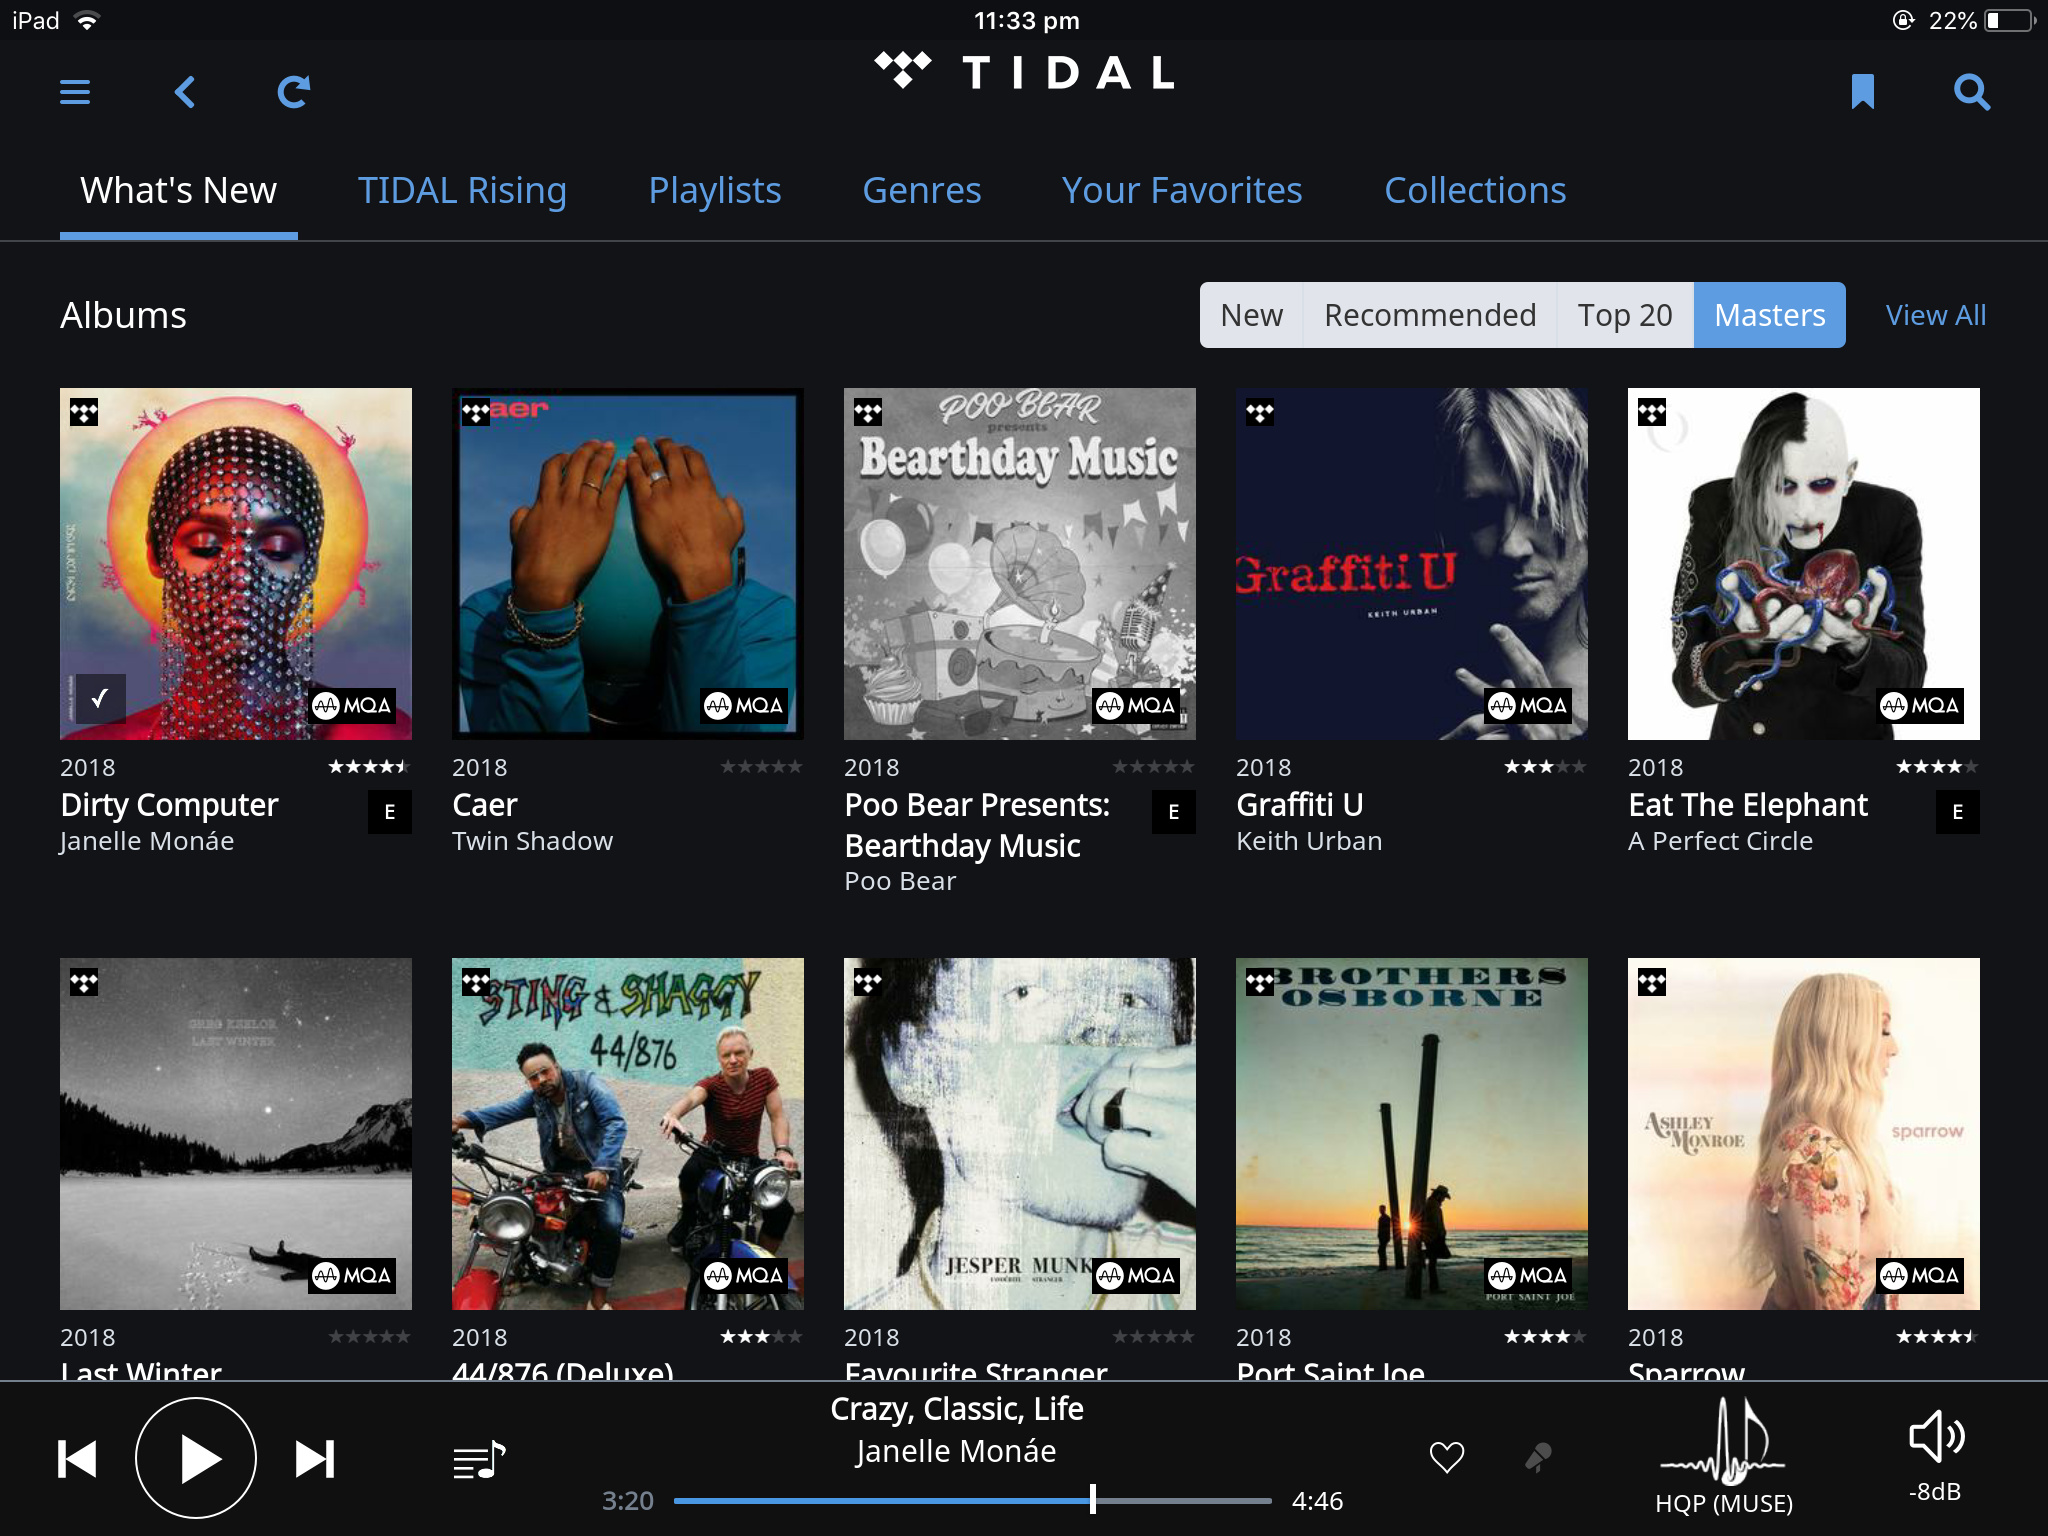This screenshot has height=1536, width=2048.
Task: Open bookmarks via the bookmark icon
Action: [x=1862, y=92]
